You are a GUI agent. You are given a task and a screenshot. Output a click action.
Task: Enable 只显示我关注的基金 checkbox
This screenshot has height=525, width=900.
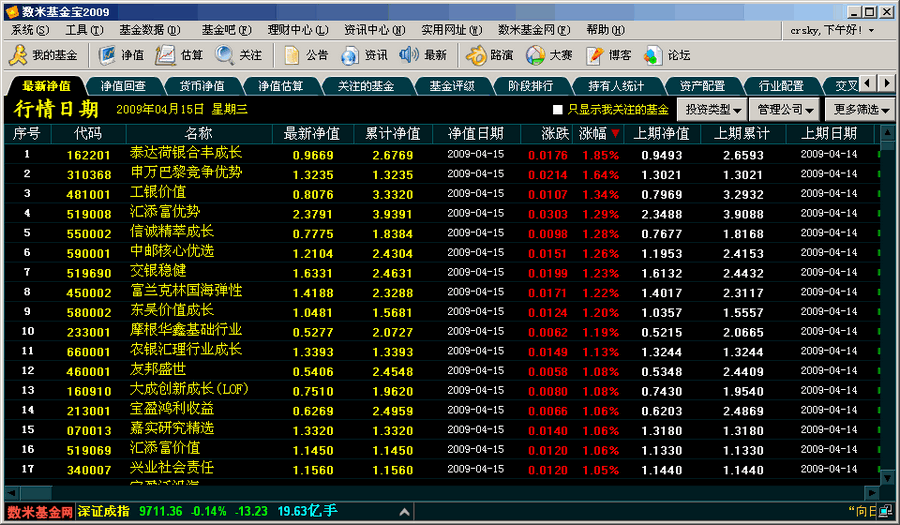pyautogui.click(x=557, y=109)
